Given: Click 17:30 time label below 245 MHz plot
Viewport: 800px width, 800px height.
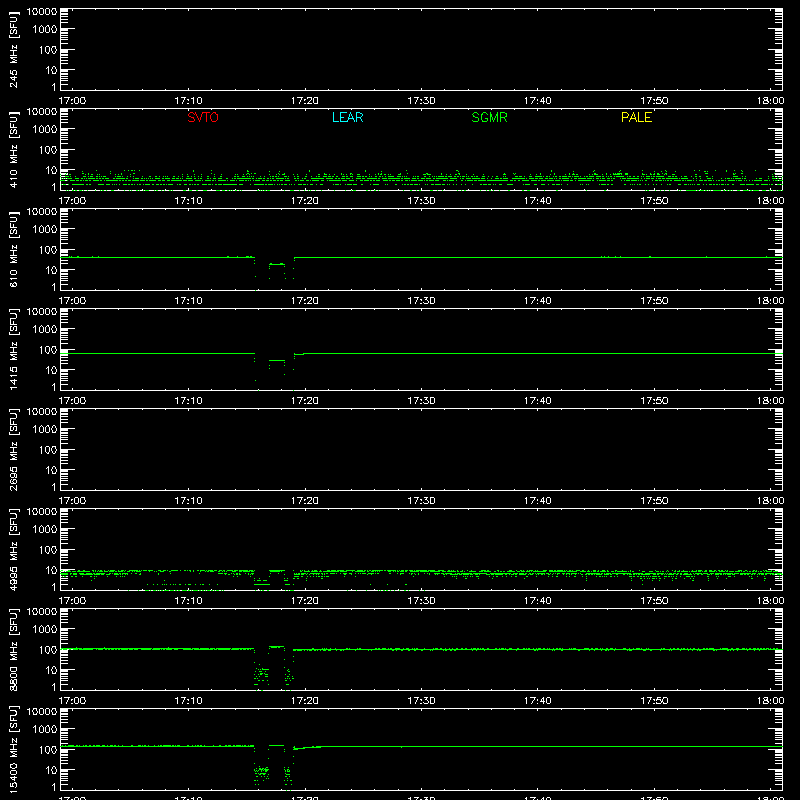Looking at the screenshot, I should coord(421,101).
